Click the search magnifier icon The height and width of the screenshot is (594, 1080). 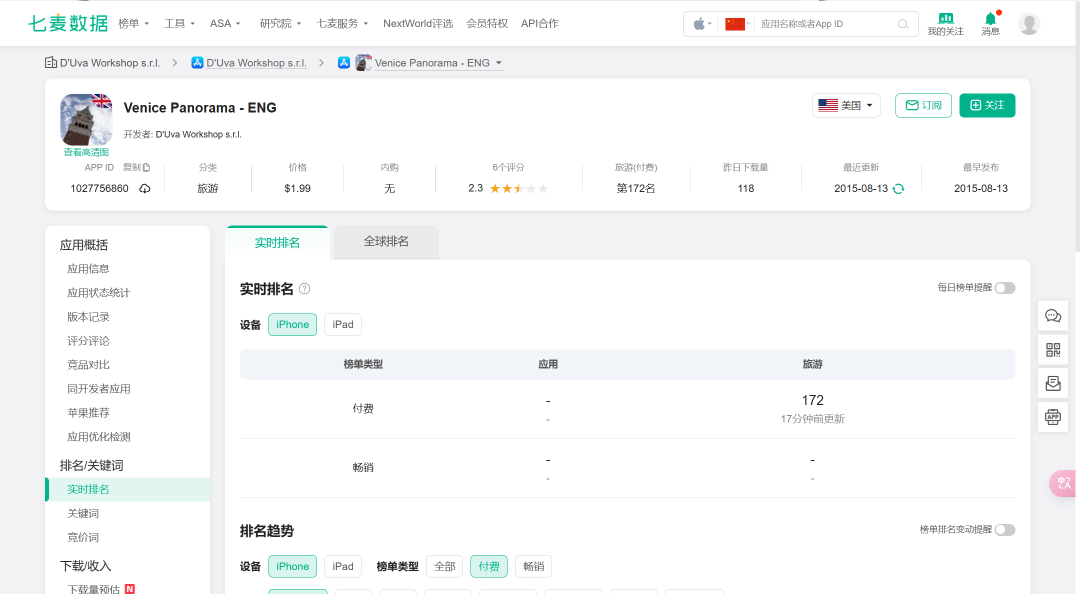pos(903,24)
